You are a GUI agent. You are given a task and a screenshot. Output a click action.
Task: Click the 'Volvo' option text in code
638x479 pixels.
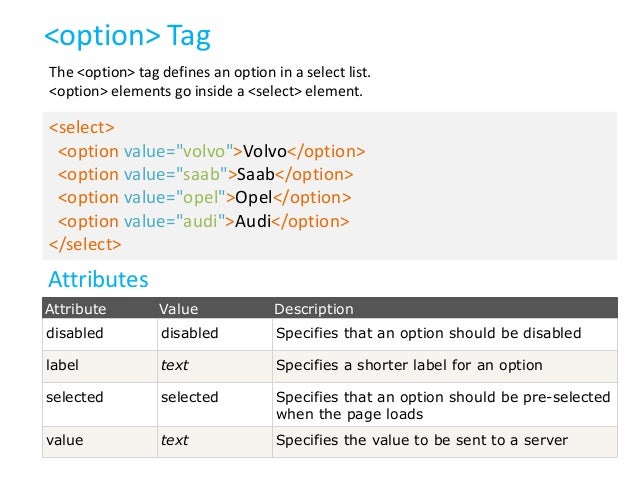(x=265, y=151)
